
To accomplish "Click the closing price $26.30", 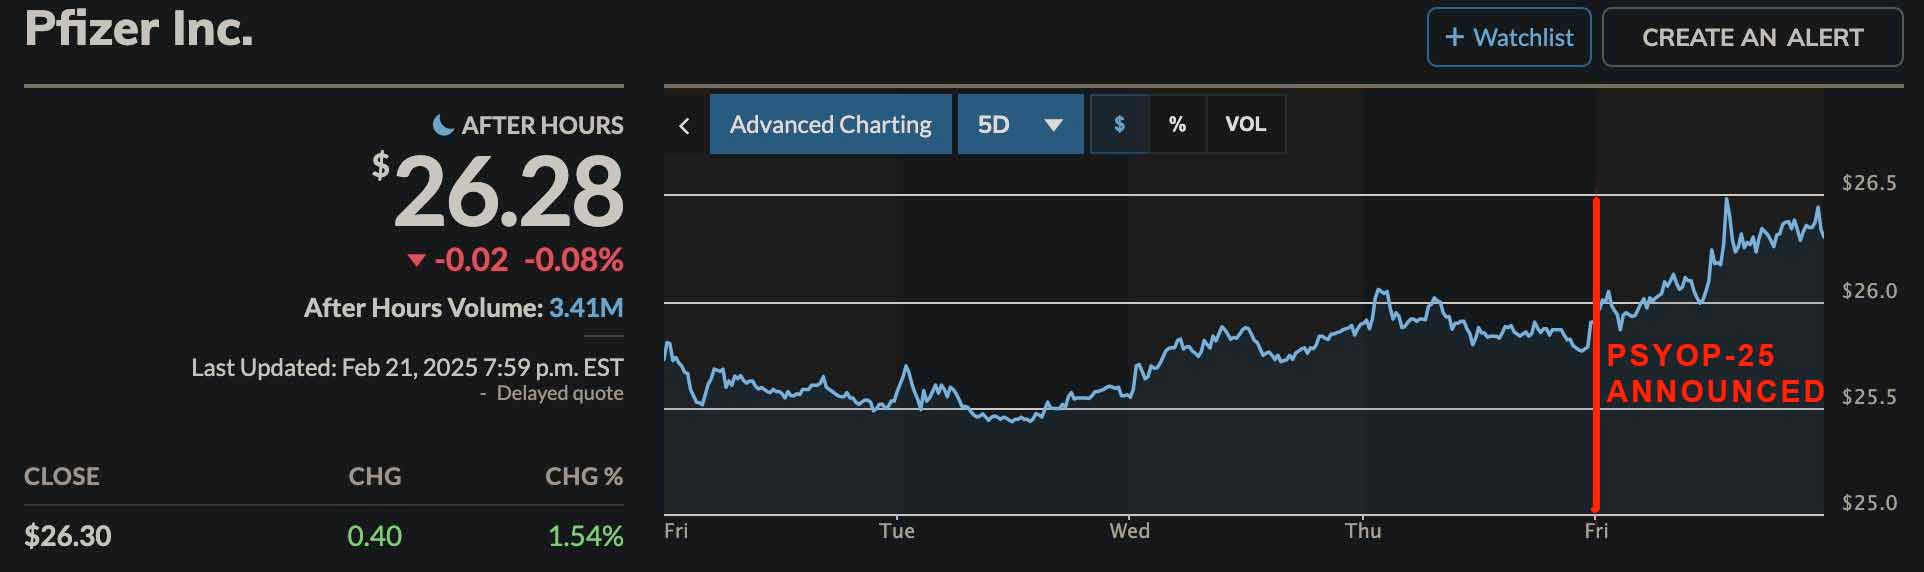I will (x=68, y=536).
